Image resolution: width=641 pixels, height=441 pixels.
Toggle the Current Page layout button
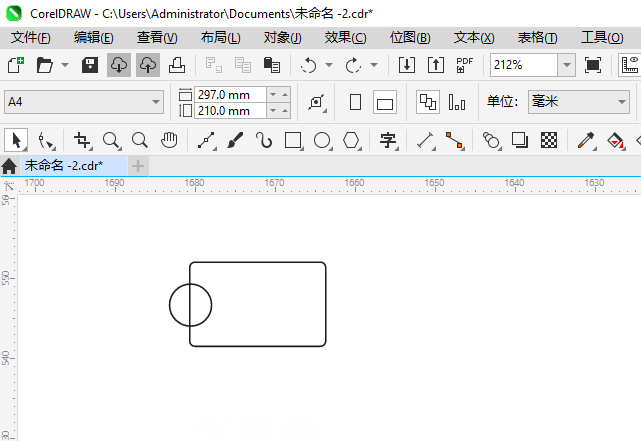457,102
